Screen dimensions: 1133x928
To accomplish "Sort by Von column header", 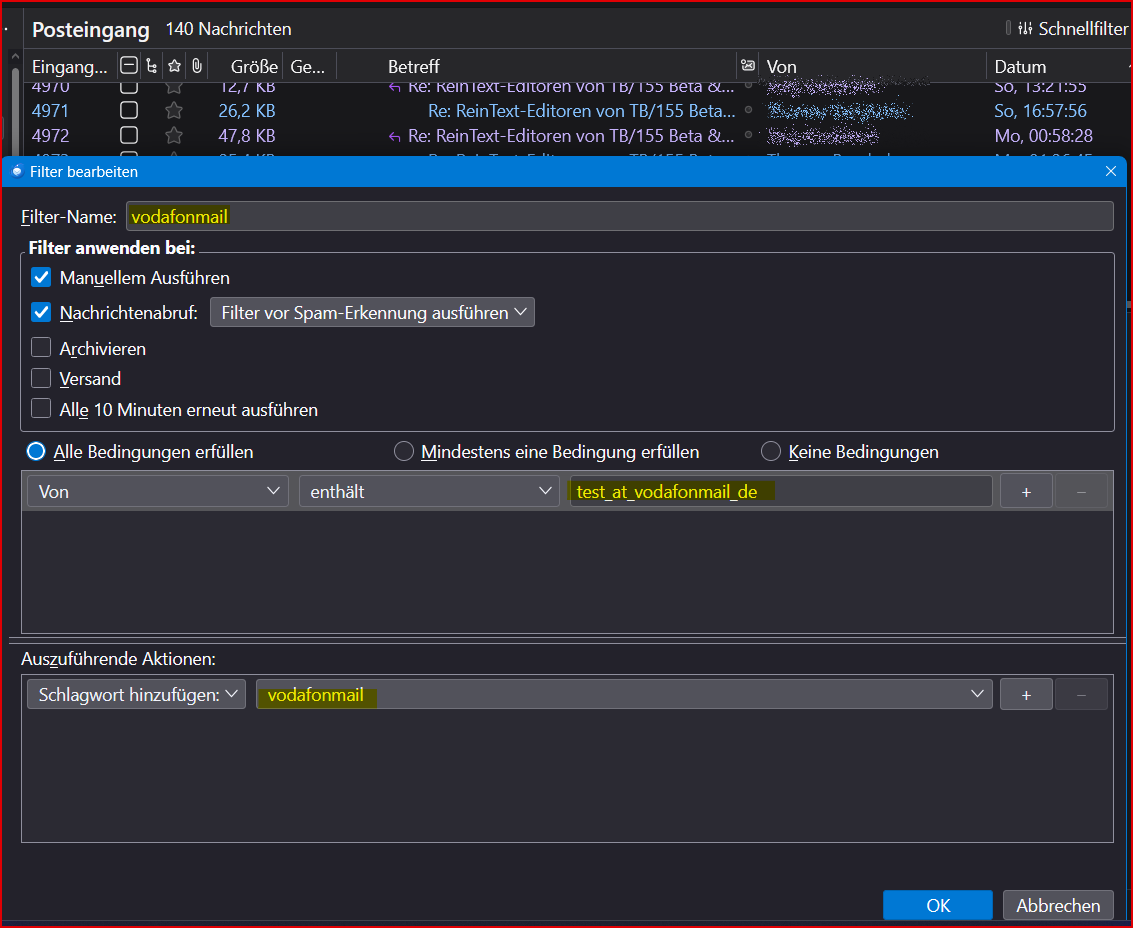I will [x=781, y=66].
